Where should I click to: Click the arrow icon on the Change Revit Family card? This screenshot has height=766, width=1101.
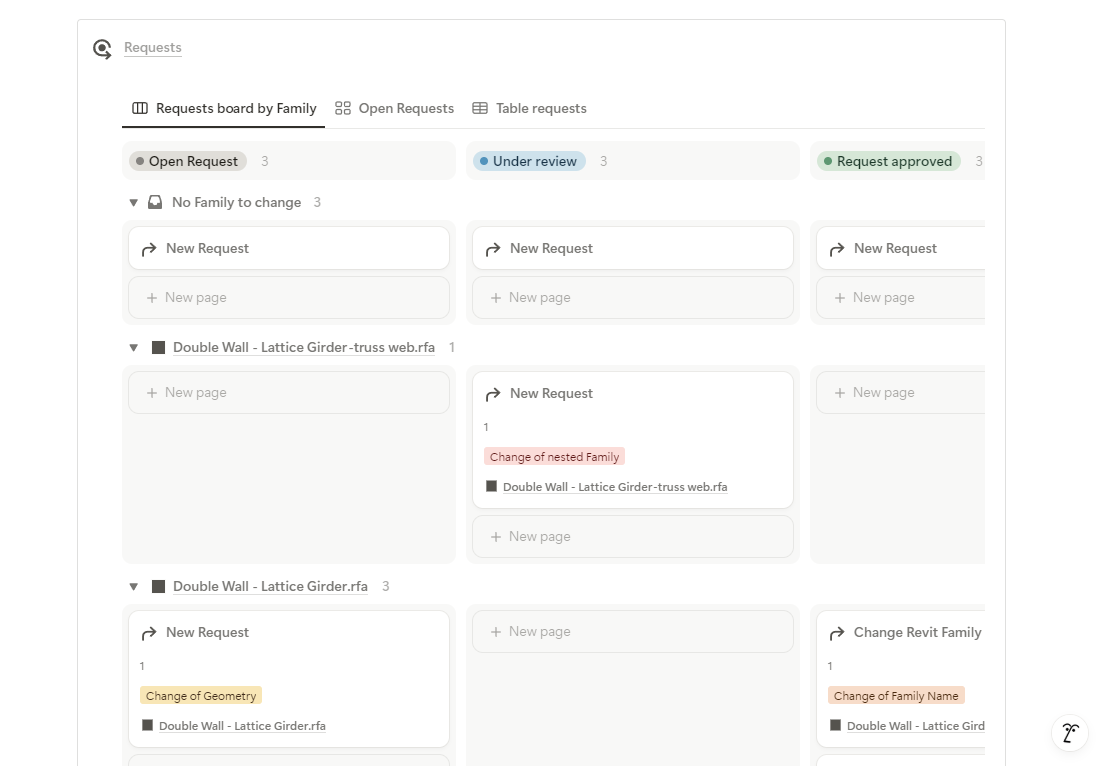(837, 633)
